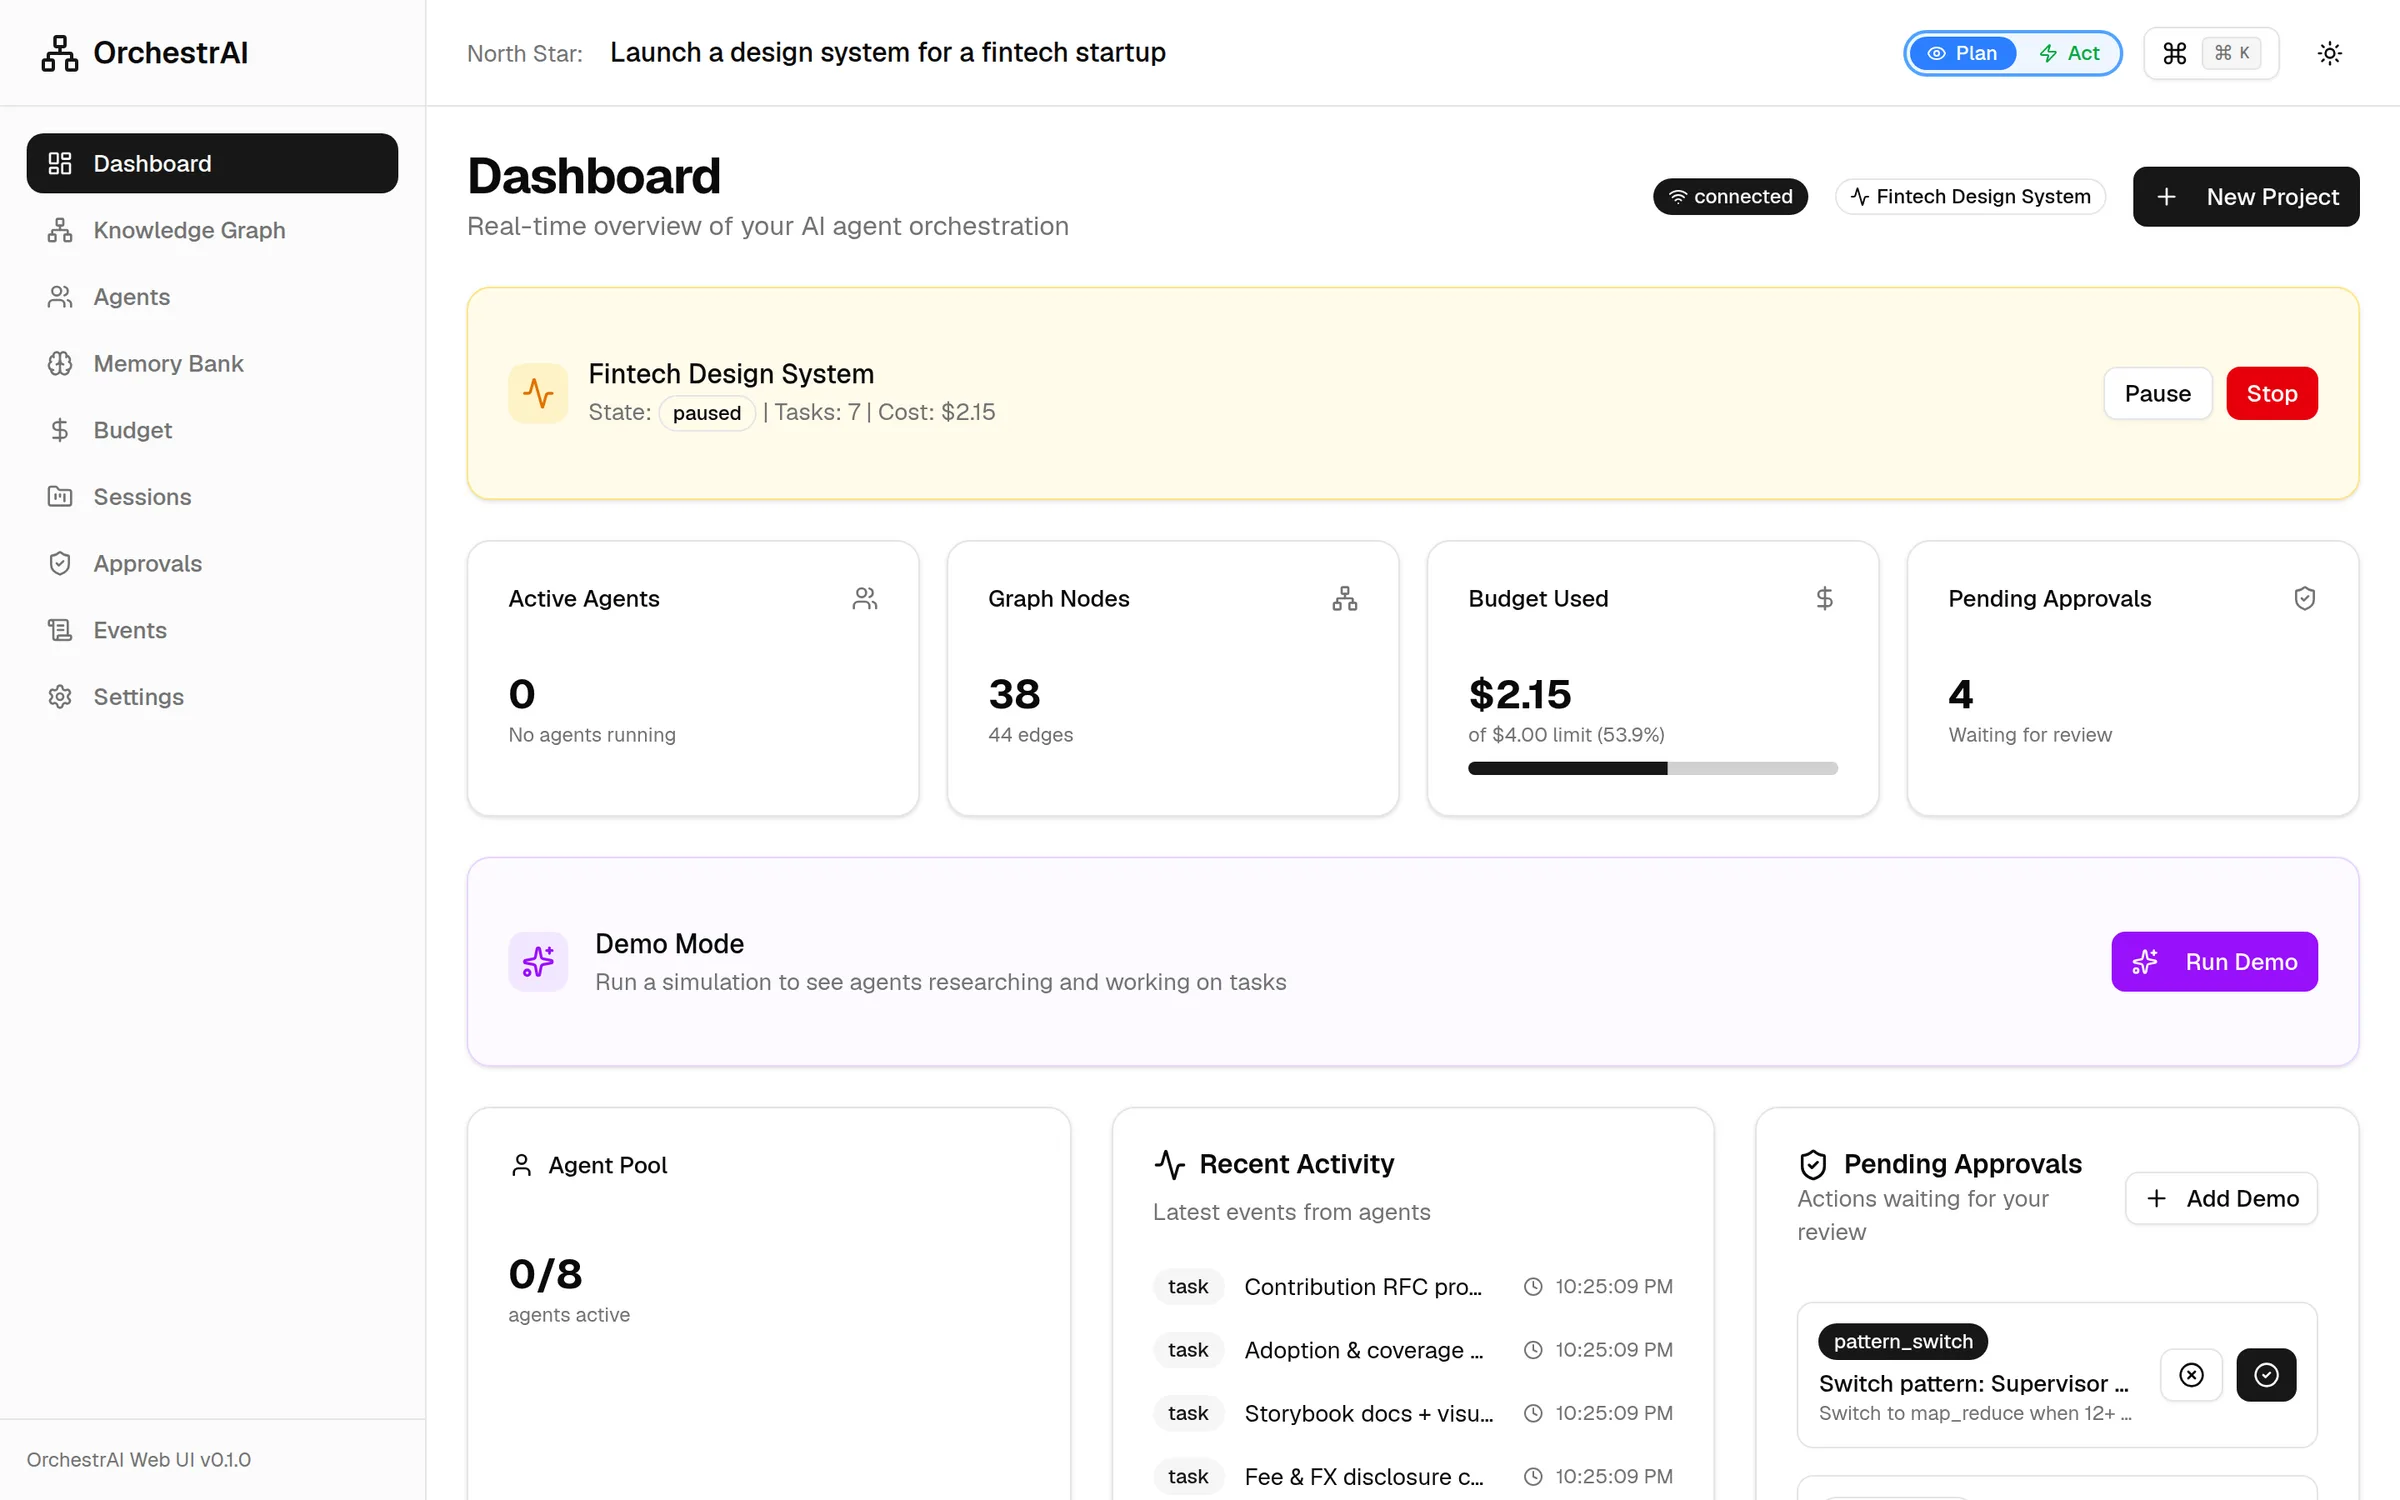The image size is (2400, 1500).
Task: Click the shield icon beside Pending Approvals heading
Action: tap(1813, 1164)
